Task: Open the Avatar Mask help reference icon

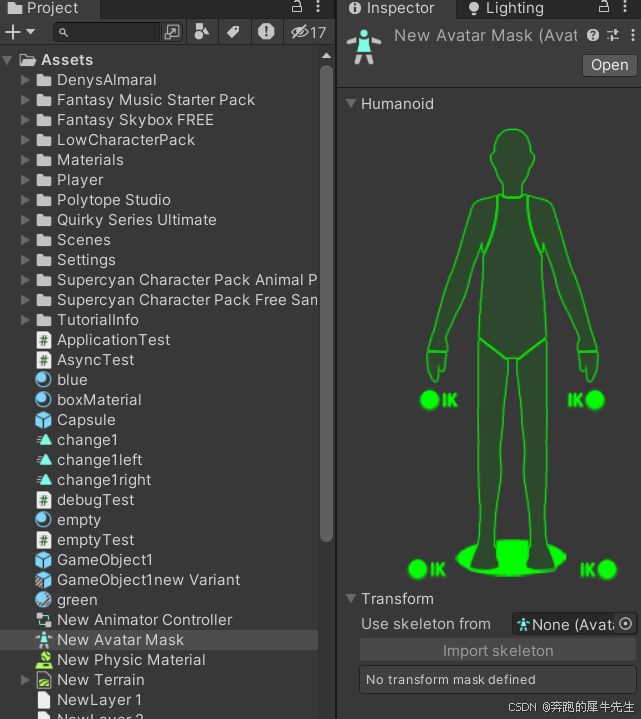Action: [593, 35]
